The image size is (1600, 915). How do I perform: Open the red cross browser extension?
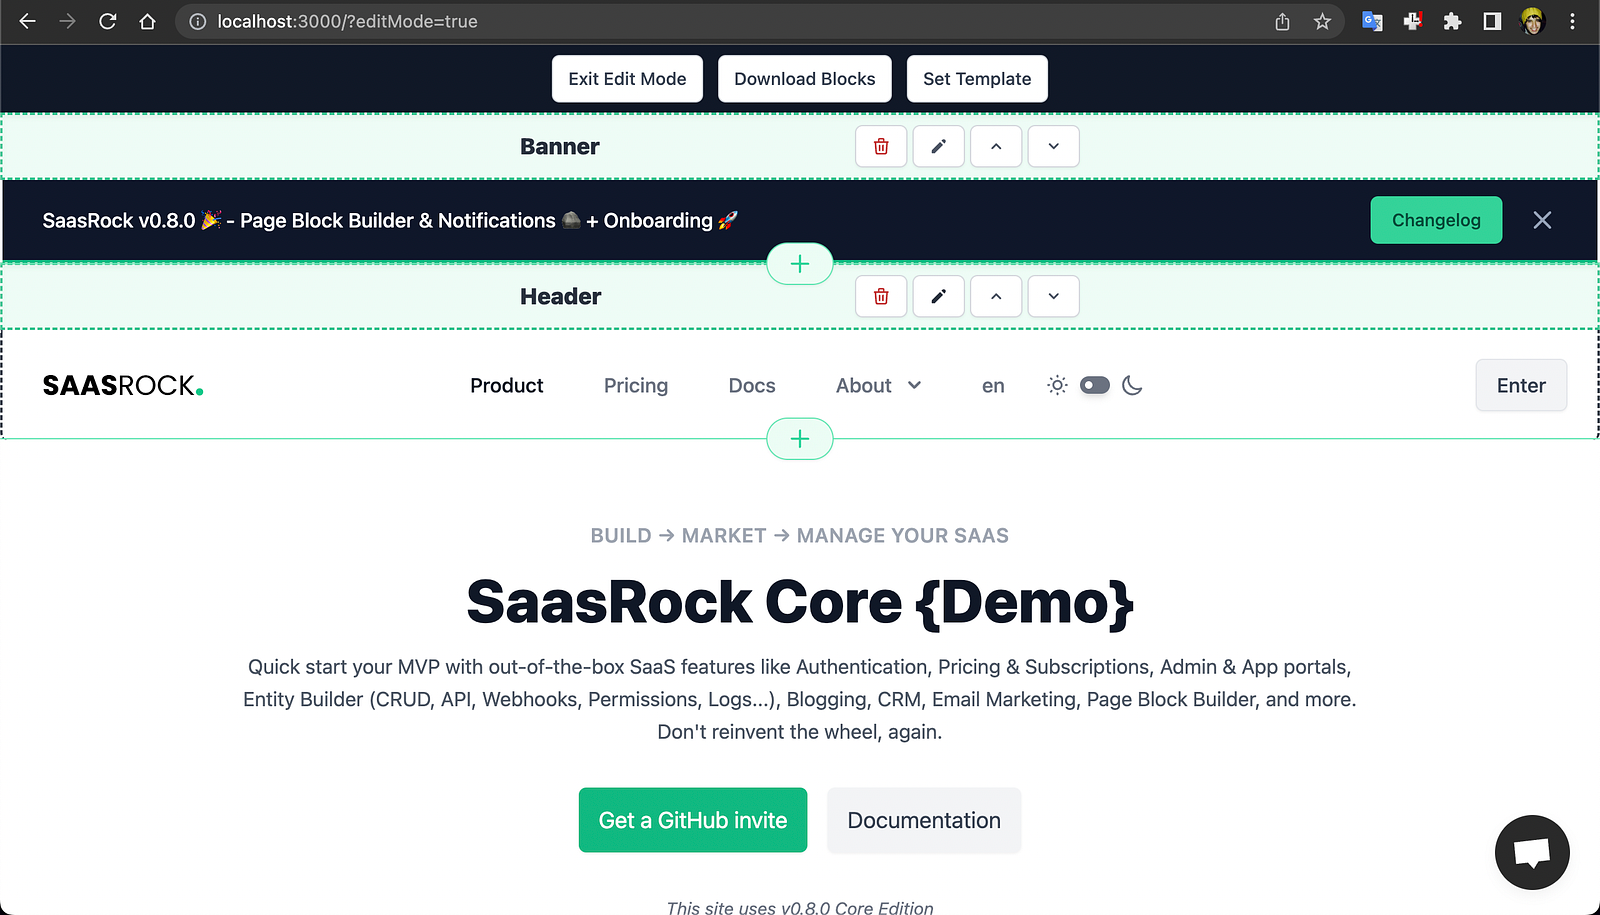click(1412, 21)
